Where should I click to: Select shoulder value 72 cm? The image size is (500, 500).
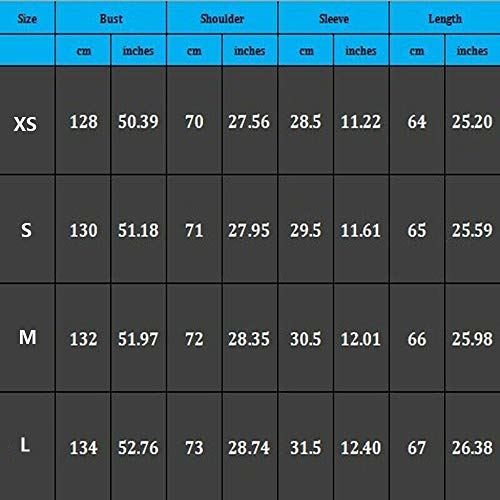[194, 339]
